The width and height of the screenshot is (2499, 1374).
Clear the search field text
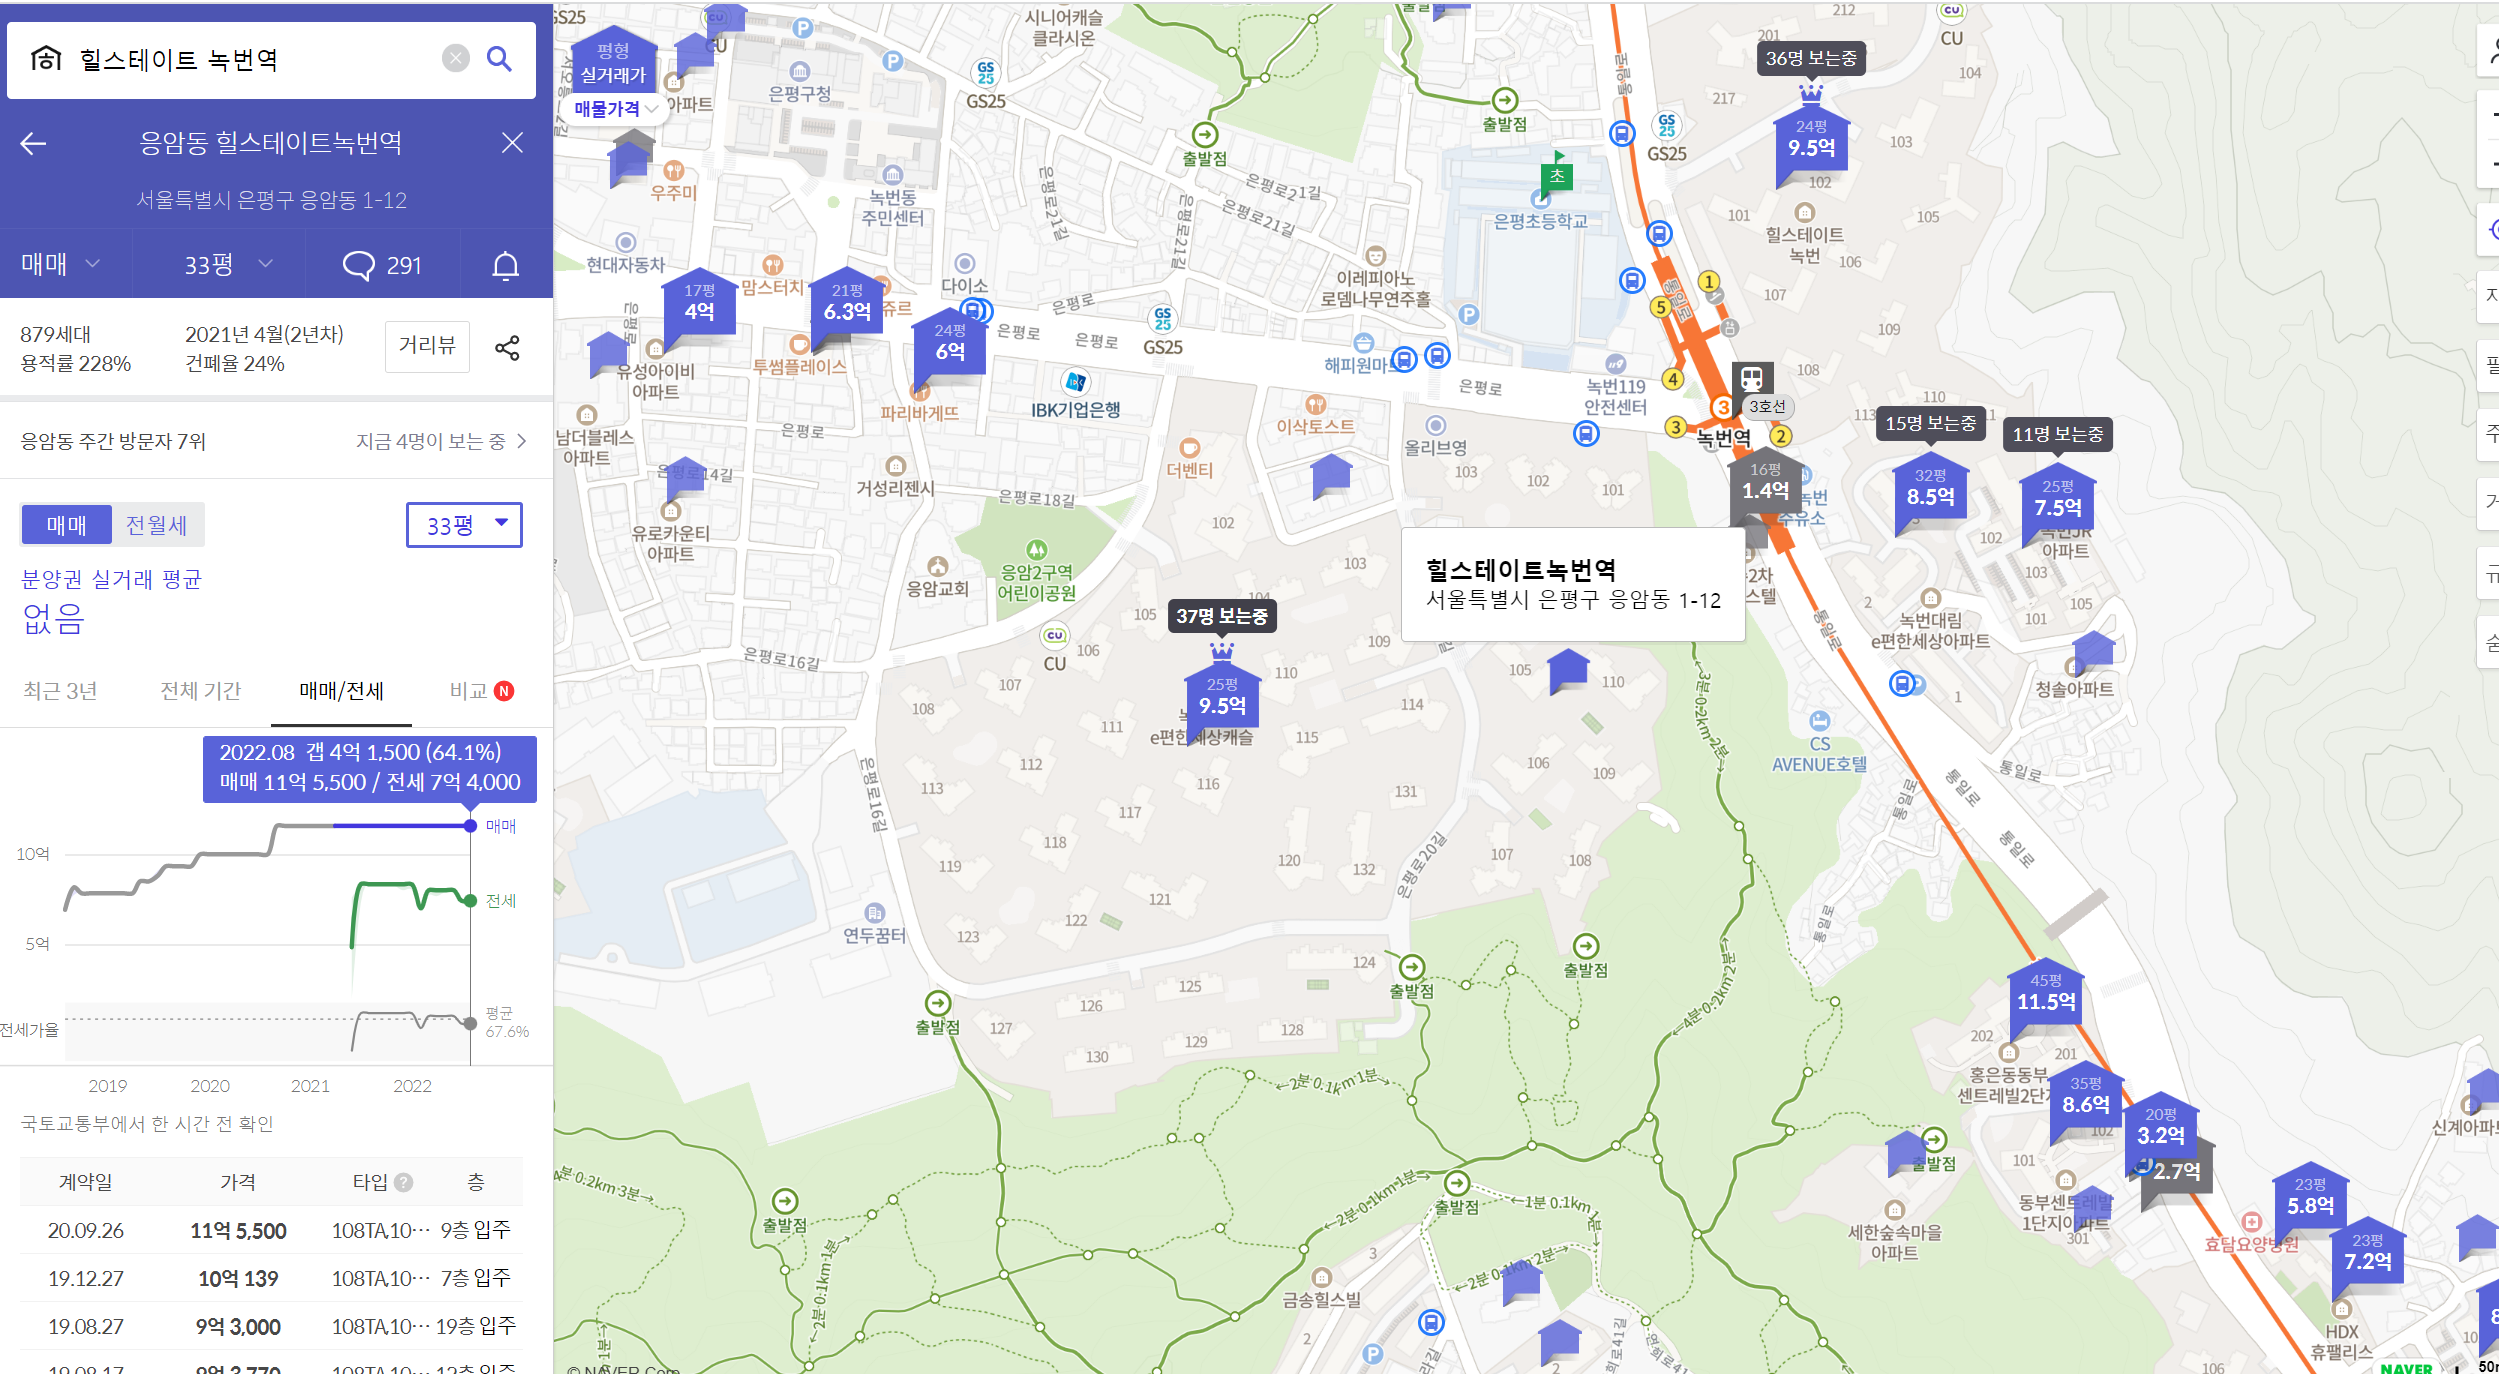point(455,59)
